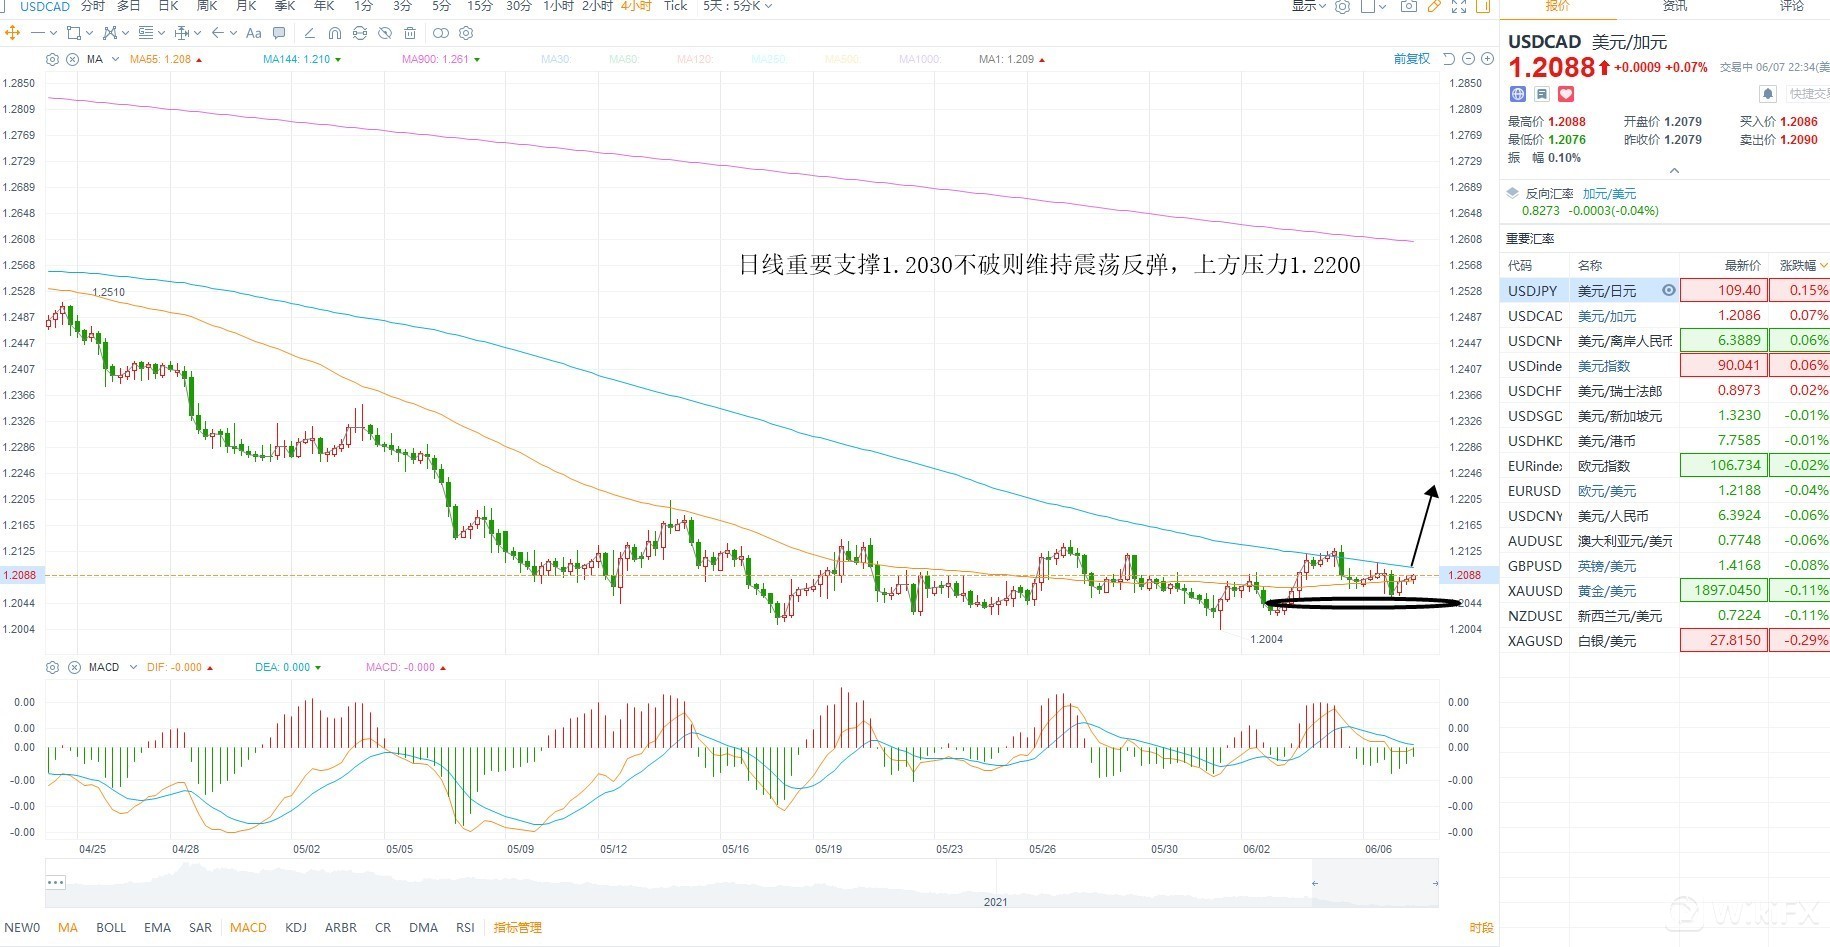Screen dimensions: 1830x947
Task: Click the trash icon to delete drawings
Action: point(410,33)
